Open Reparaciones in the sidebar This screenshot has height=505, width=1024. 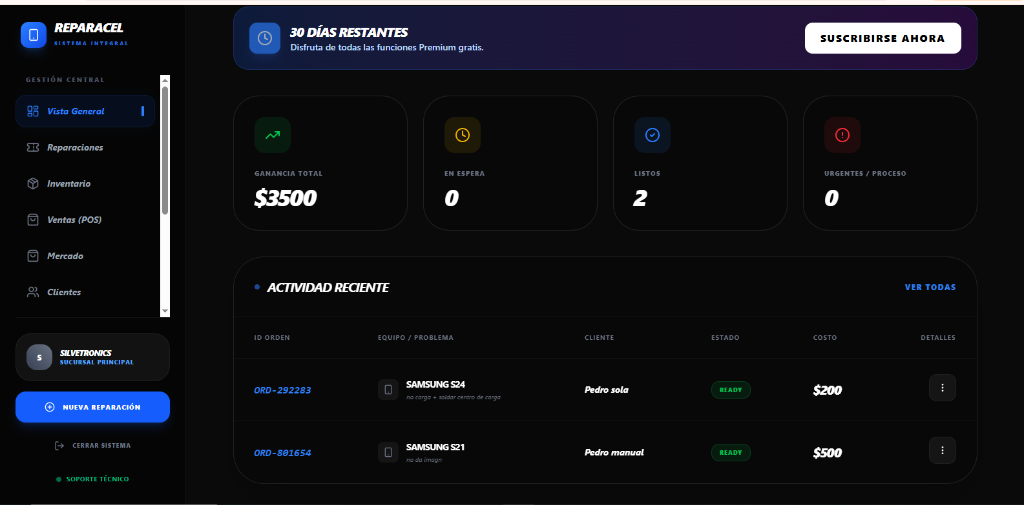pos(75,148)
